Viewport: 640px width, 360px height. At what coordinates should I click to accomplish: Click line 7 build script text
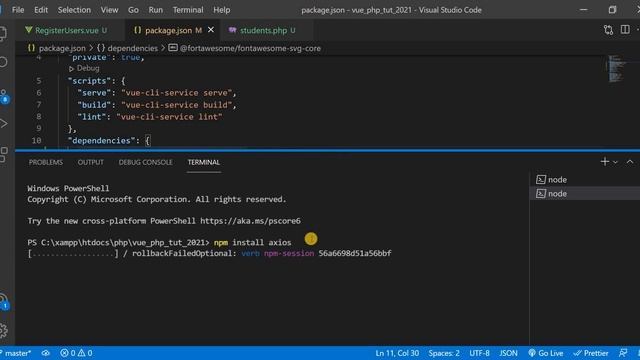coord(157,105)
